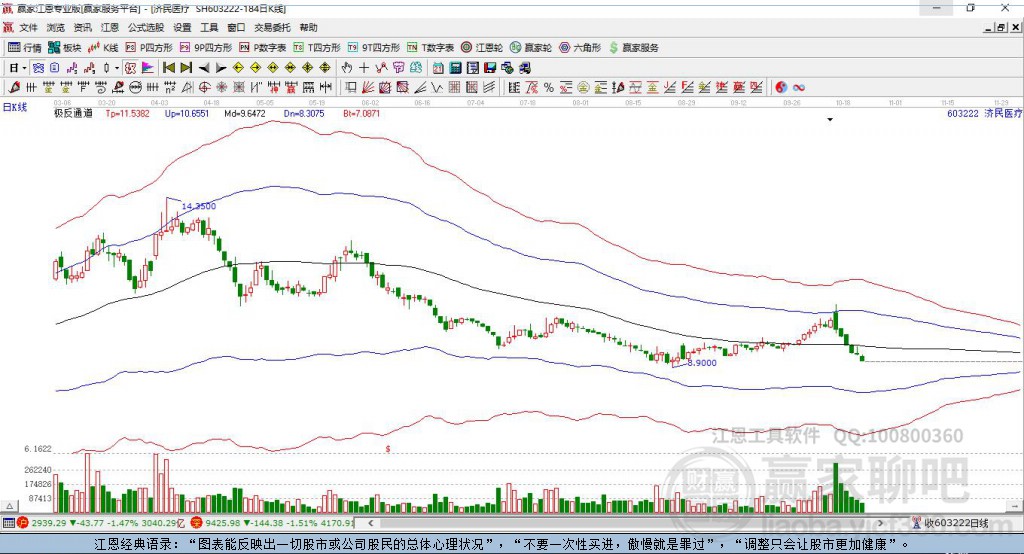Select the zigzag wave line tool

point(437,87)
